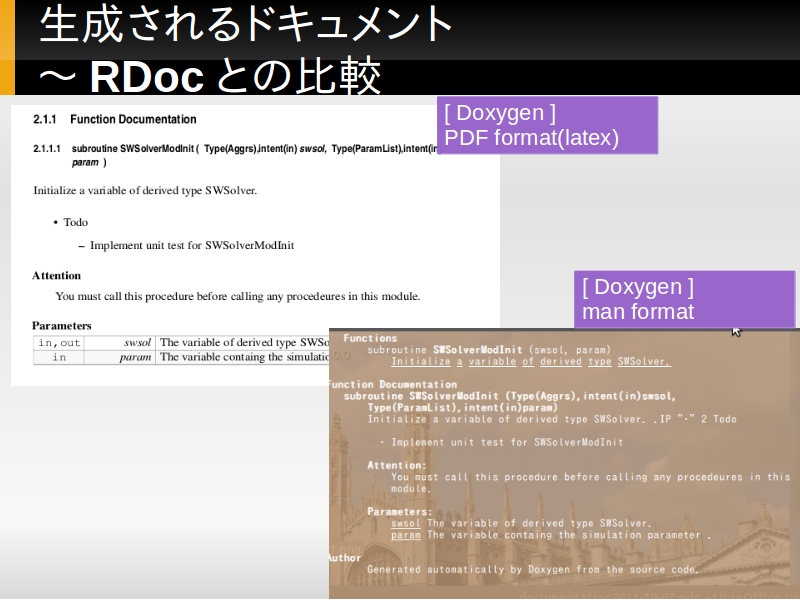Click the Functions heading in man page
The width and height of the screenshot is (800, 600).
370,338
